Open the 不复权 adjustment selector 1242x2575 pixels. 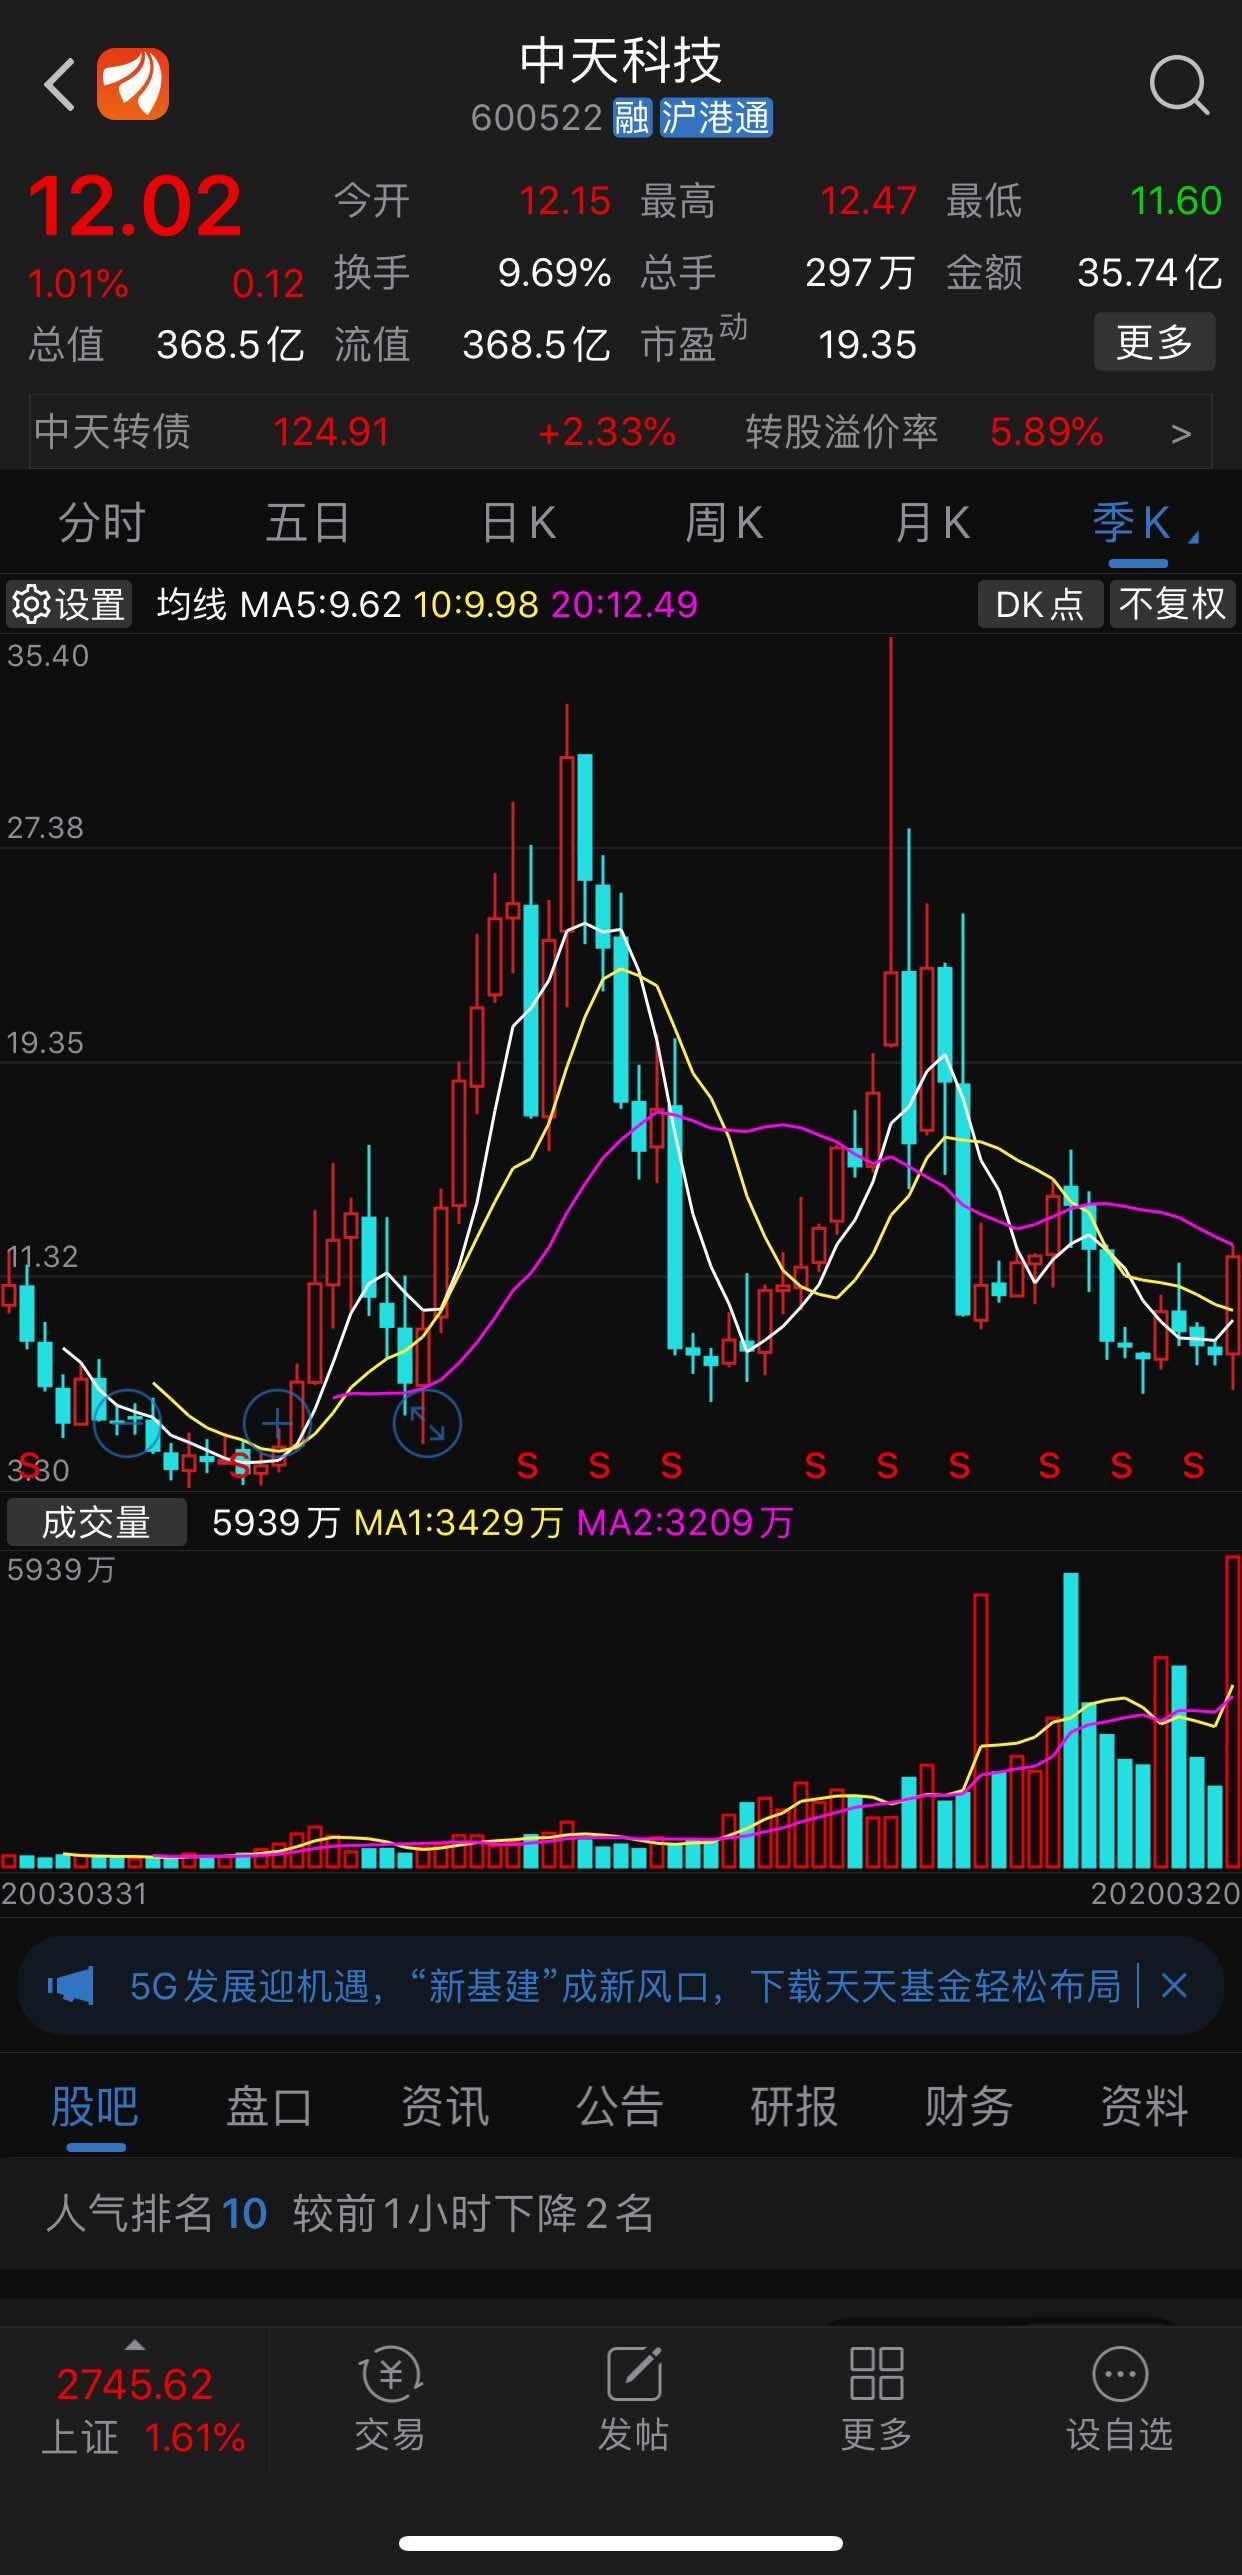click(1172, 604)
